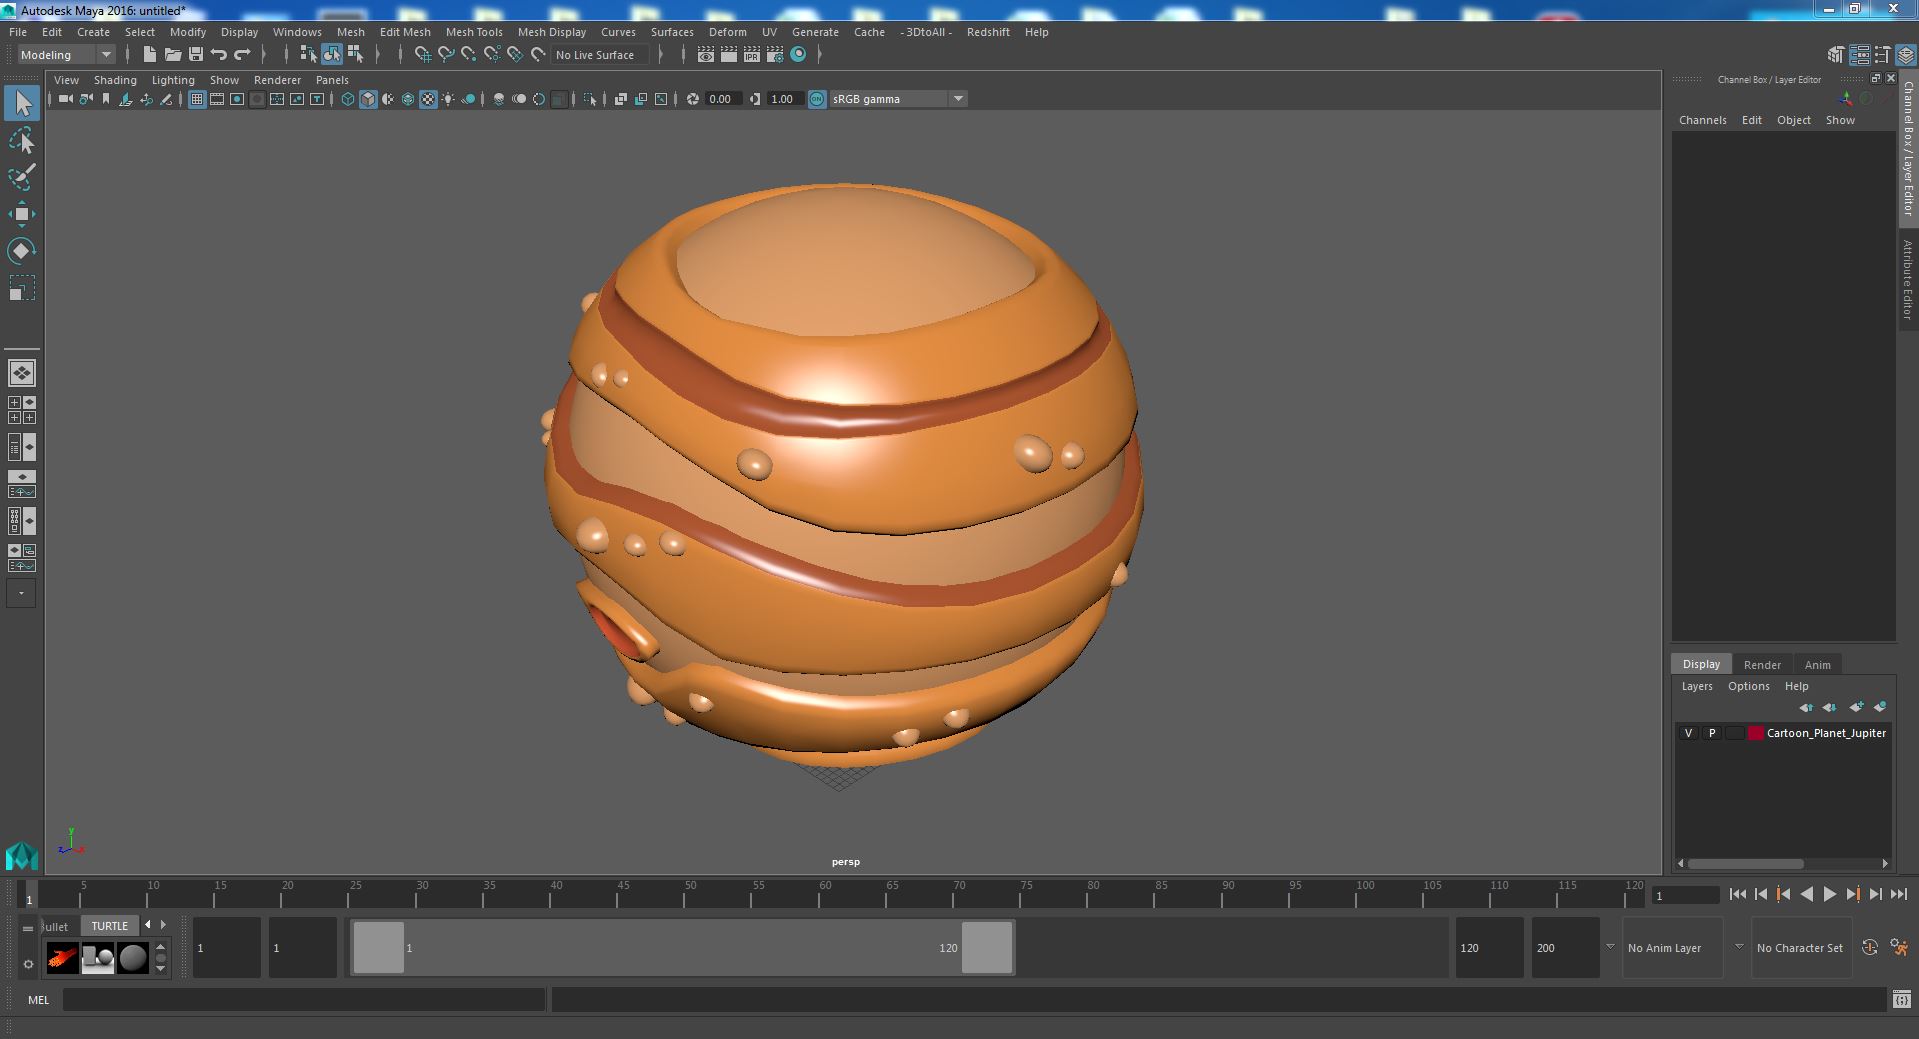Screen dimensions: 1919x1039
Task: Switch to the Render layer tab
Action: point(1762,665)
